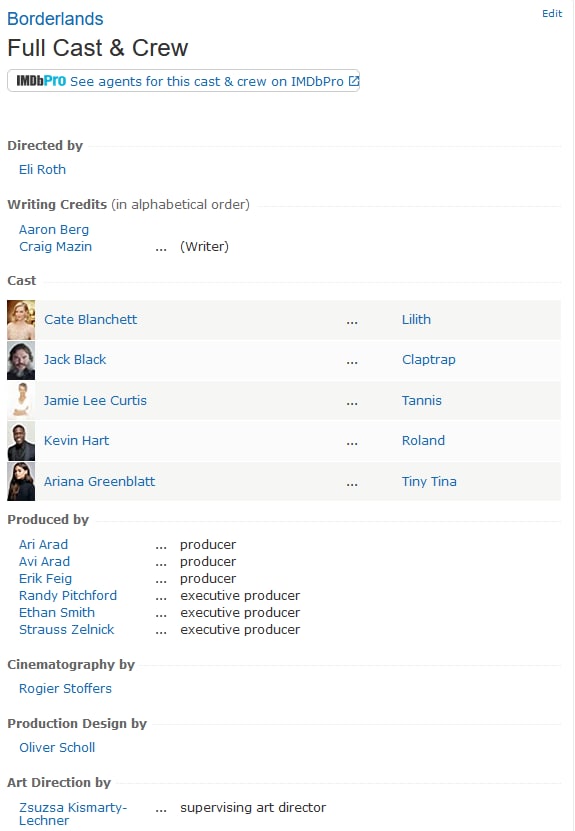Open Cate Blanchett's headshot thumbnail

pos(21,320)
